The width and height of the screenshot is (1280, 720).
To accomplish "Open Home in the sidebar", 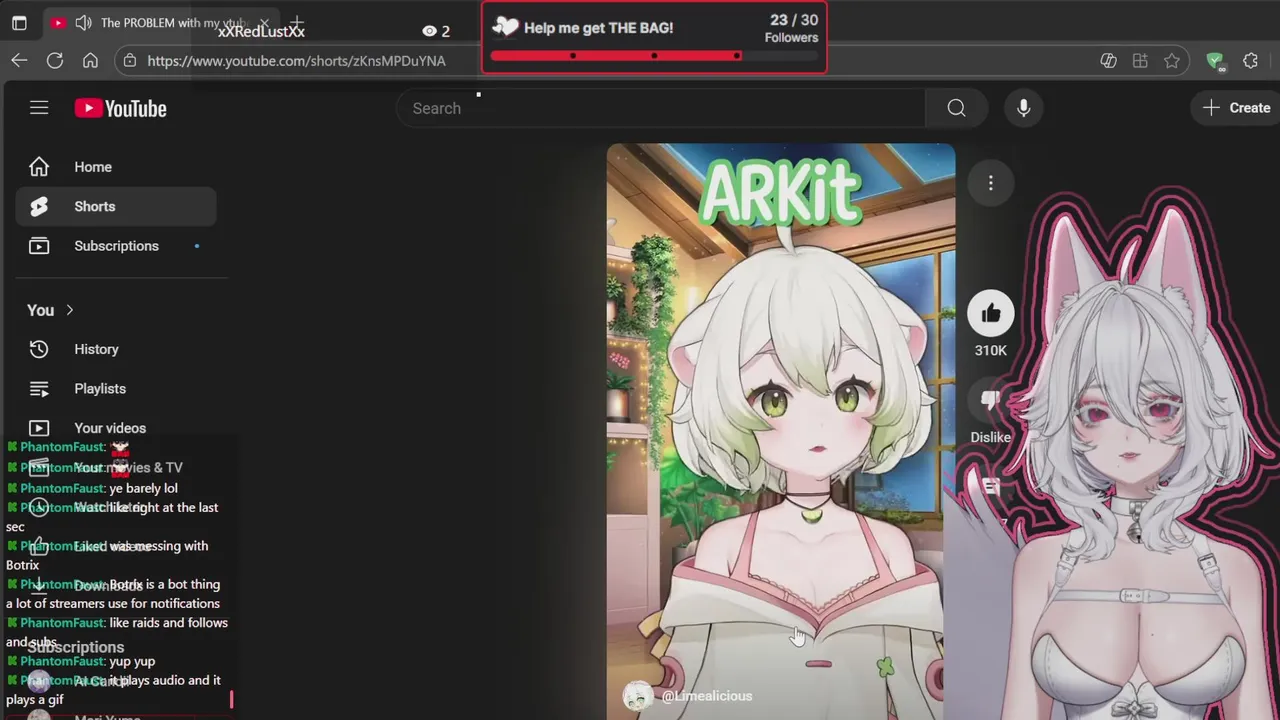I will 116,167.
